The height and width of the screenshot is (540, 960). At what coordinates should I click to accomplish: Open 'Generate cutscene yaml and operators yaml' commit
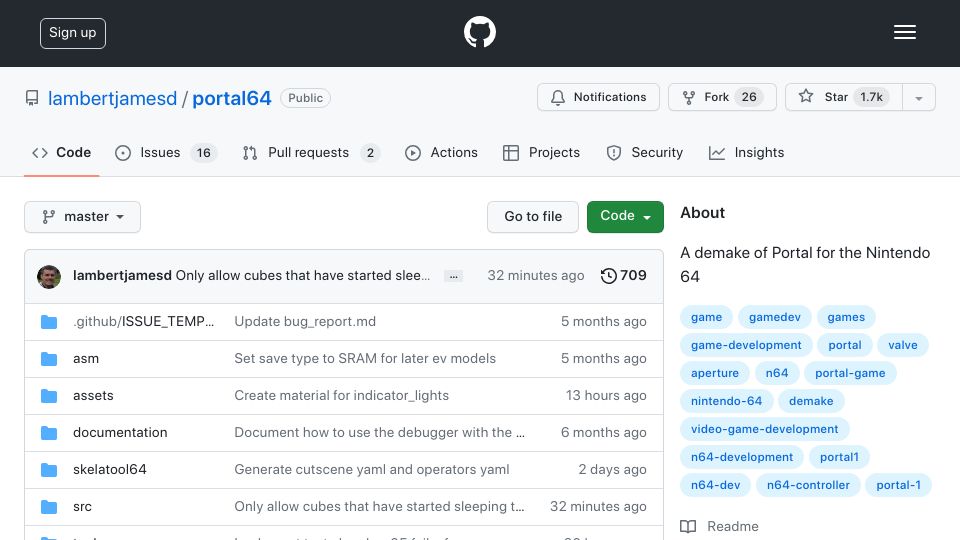point(372,470)
